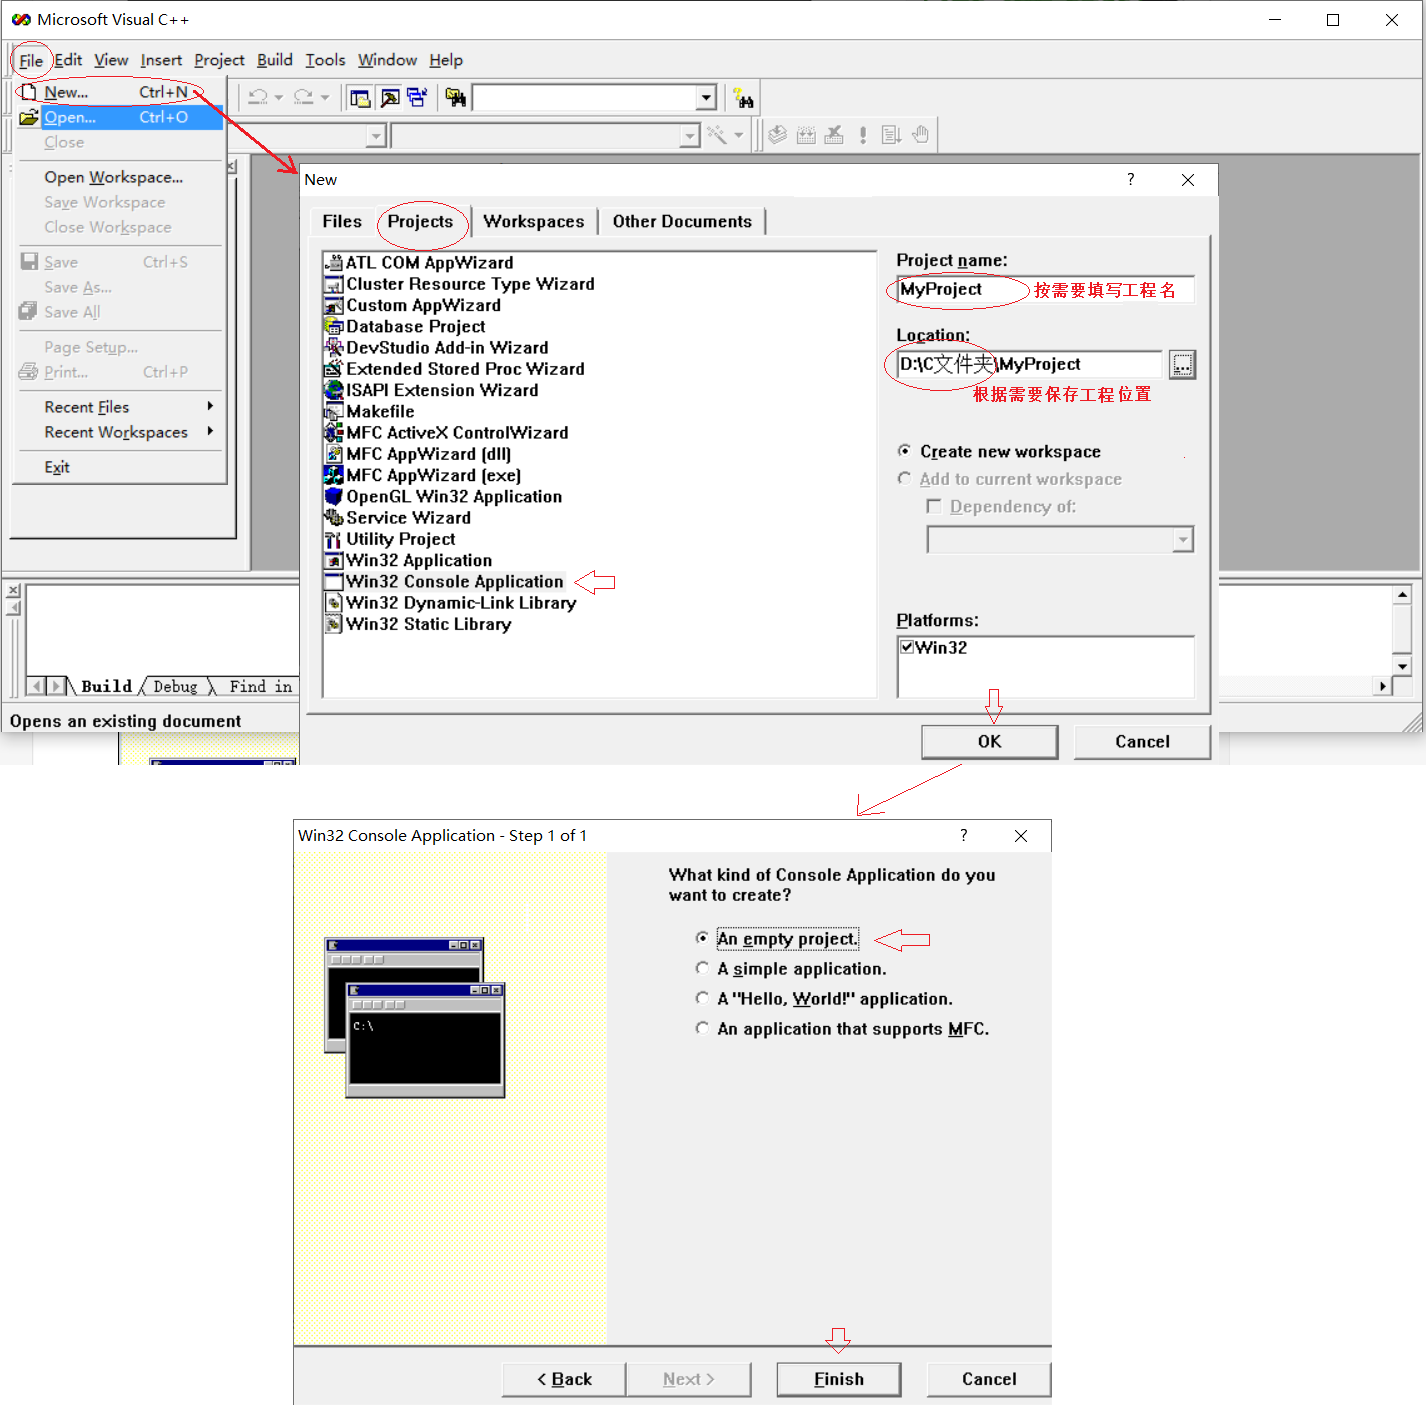Choose Open Workspace from File menu

tap(114, 177)
